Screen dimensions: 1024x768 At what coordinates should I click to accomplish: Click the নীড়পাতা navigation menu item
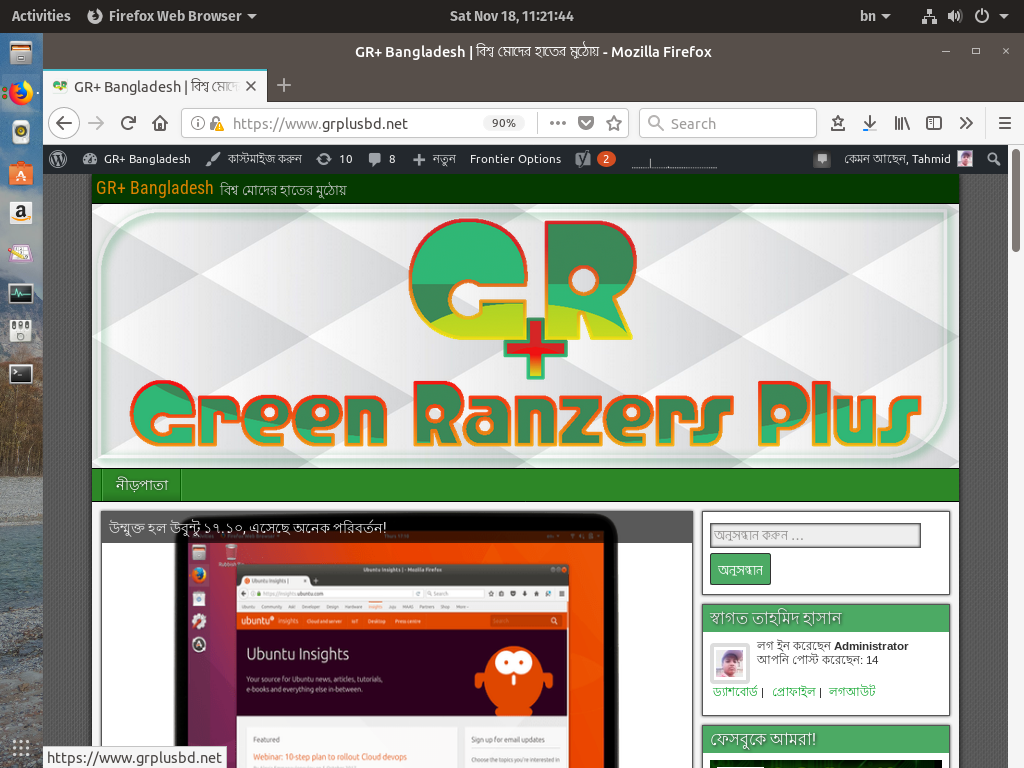coord(142,485)
